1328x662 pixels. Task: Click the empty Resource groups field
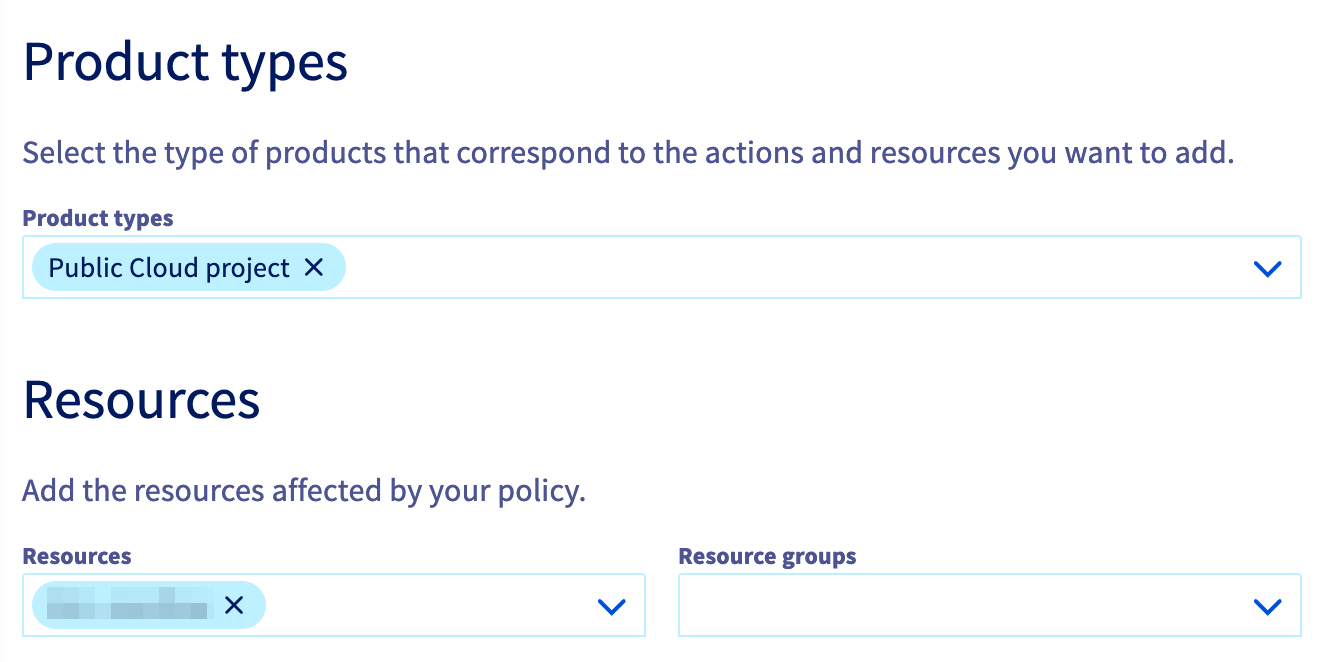tap(950, 605)
